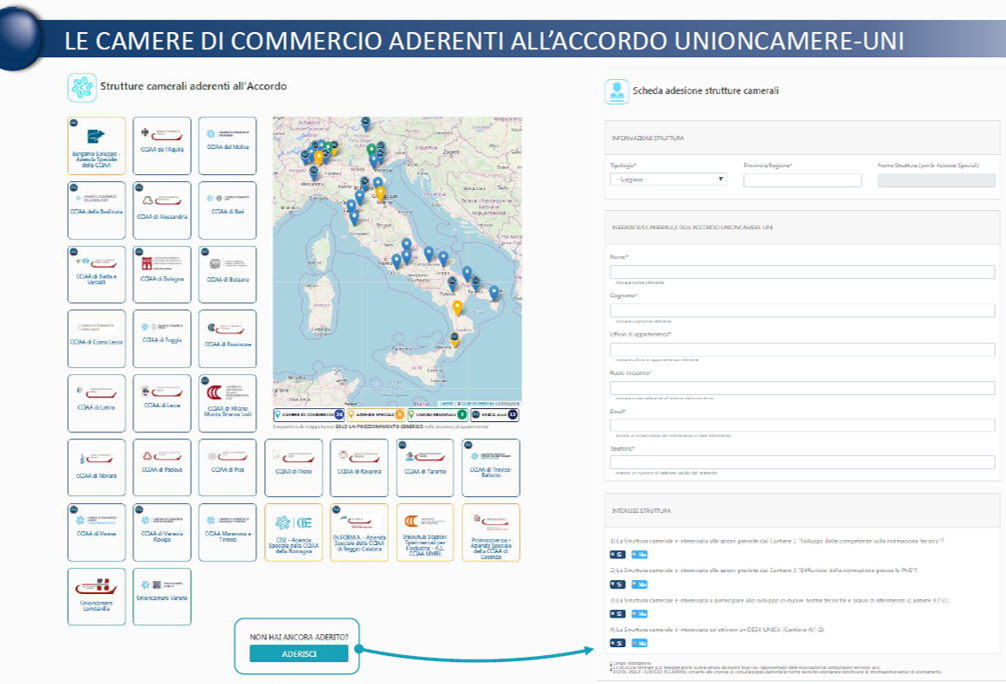This screenshot has height=684, width=1006.
Task: Open the CCIAA di Foggia card
Action: tap(162, 339)
